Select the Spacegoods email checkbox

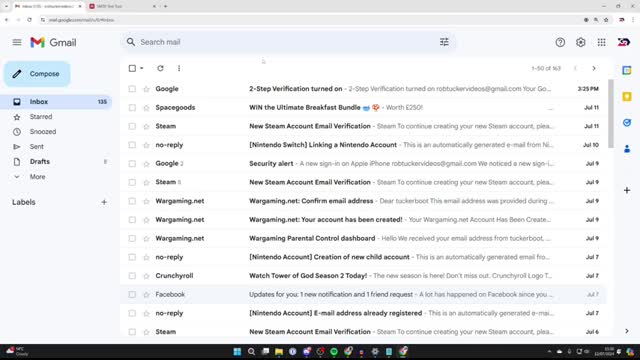[132, 108]
